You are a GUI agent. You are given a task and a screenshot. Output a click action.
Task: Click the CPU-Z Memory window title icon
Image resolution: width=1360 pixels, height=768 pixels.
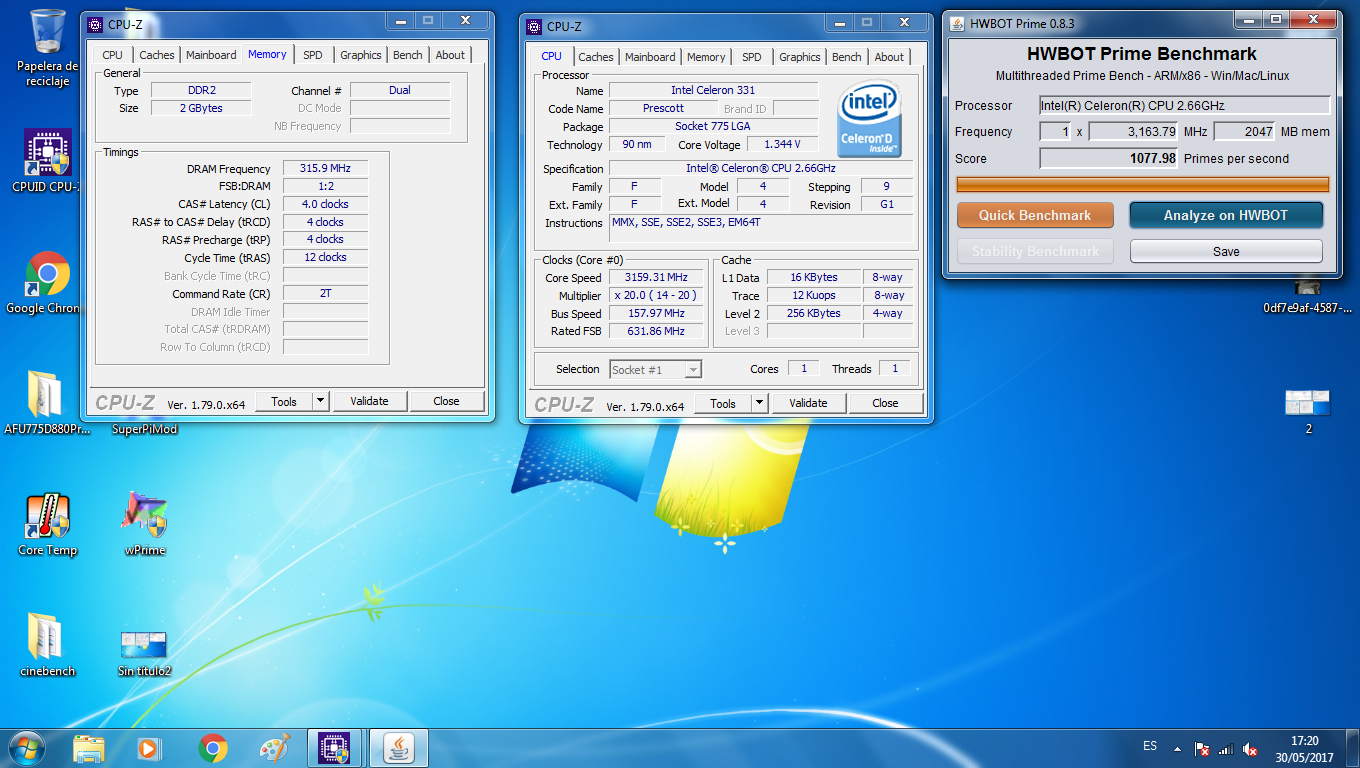tap(95, 25)
